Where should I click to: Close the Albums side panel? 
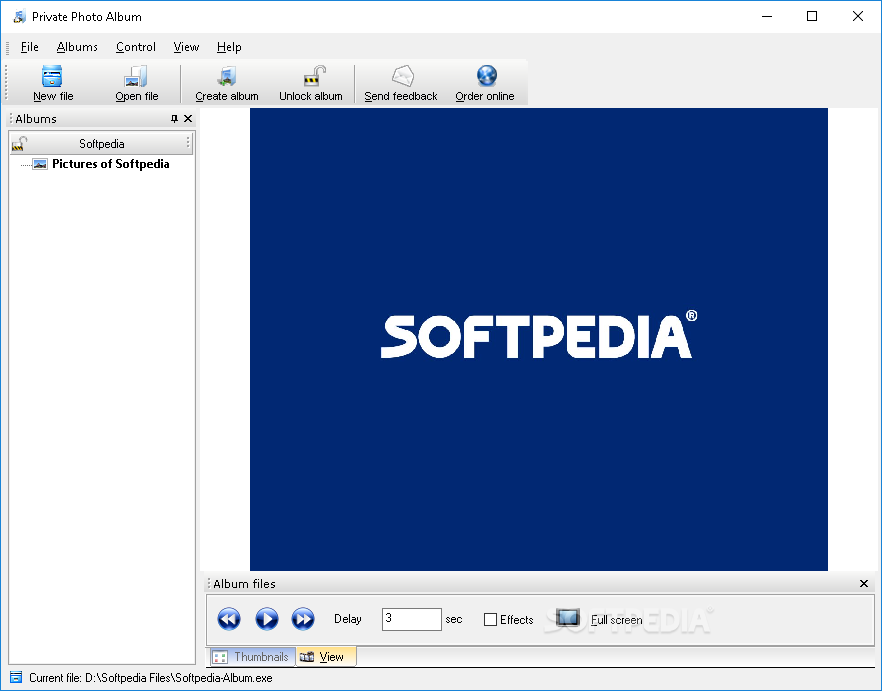coord(188,119)
